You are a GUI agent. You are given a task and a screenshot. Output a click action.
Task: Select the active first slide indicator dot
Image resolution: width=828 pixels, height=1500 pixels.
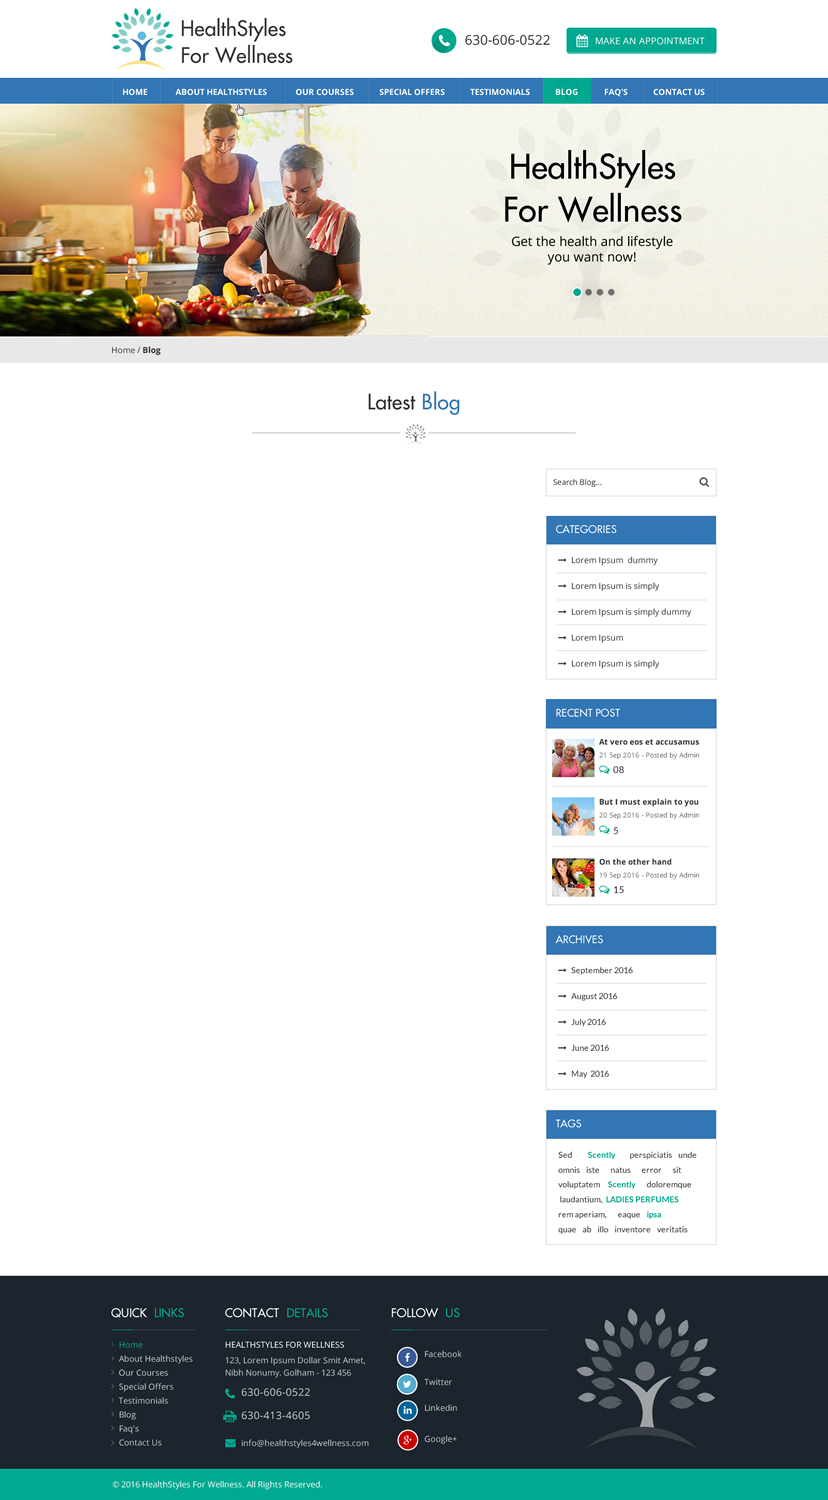pyautogui.click(x=577, y=292)
